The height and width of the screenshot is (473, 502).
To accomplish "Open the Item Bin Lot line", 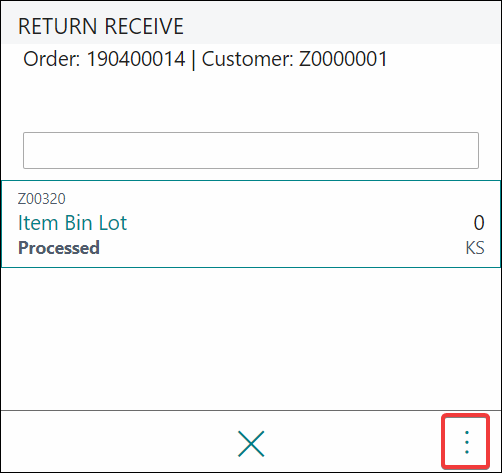I will click(72, 223).
